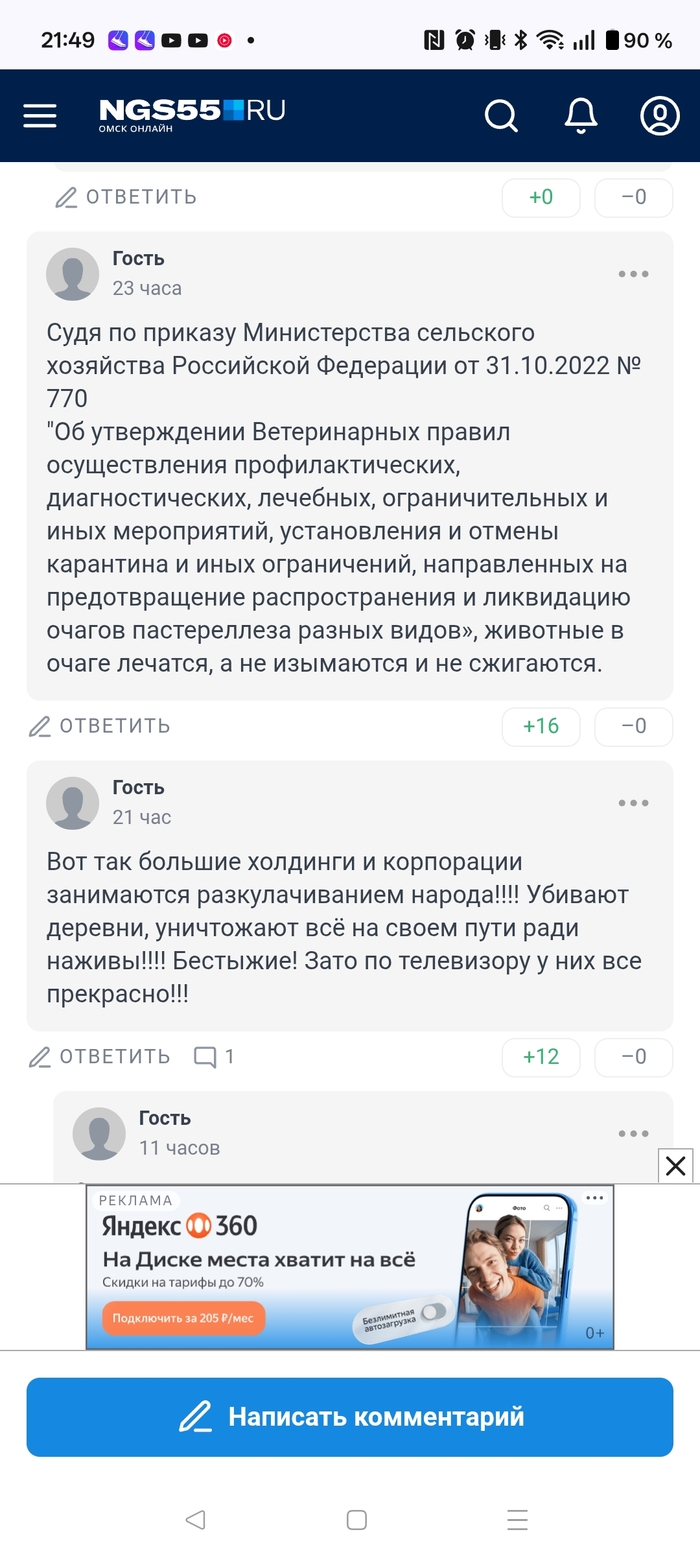Open three-dot menu on 21 час comment
Image resolution: width=700 pixels, height=1556 pixels.
[633, 803]
